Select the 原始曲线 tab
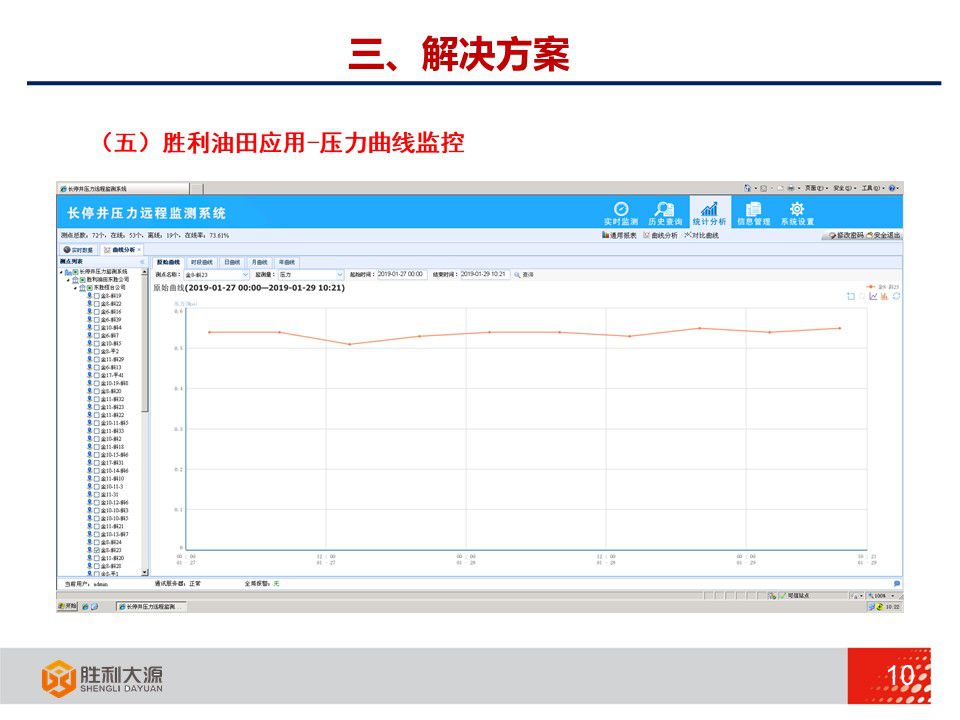 (x=168, y=262)
